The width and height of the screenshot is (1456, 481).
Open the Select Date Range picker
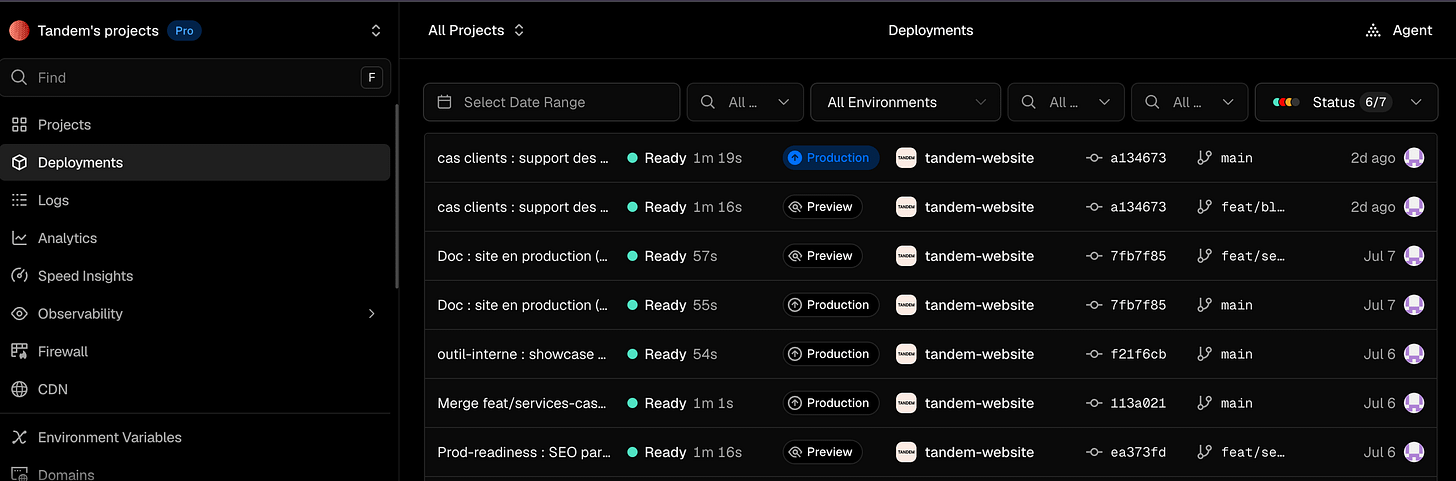[x=552, y=102]
